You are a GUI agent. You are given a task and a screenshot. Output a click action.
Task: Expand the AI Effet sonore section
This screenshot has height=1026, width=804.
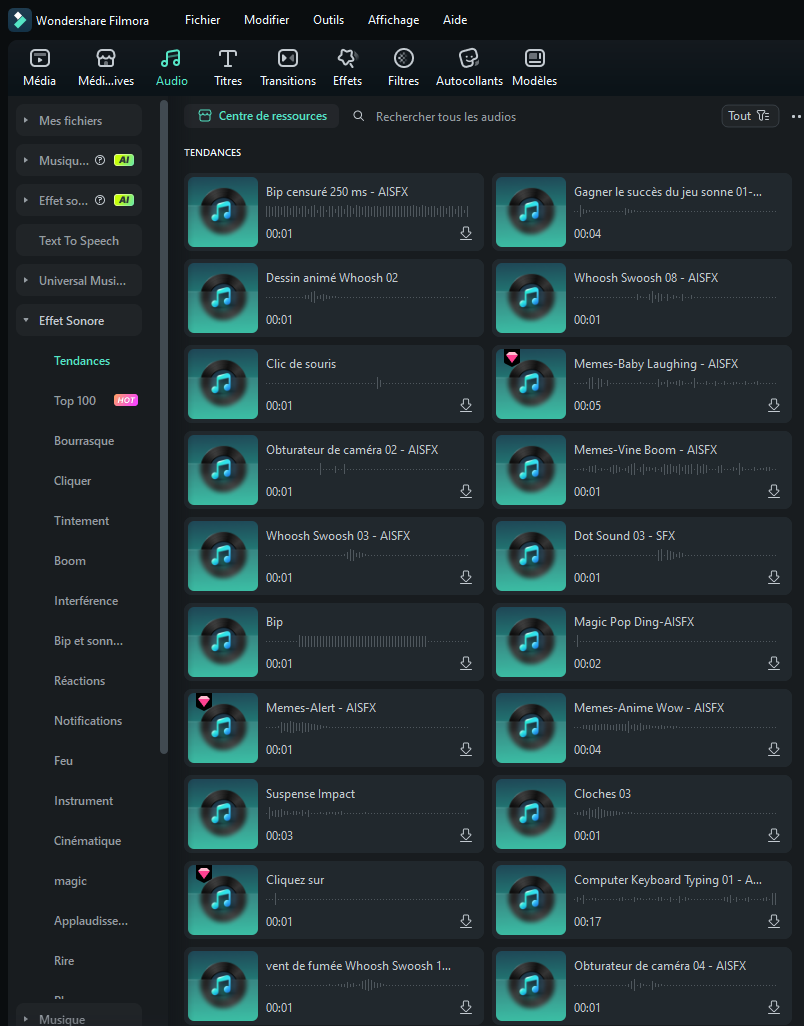(26, 200)
